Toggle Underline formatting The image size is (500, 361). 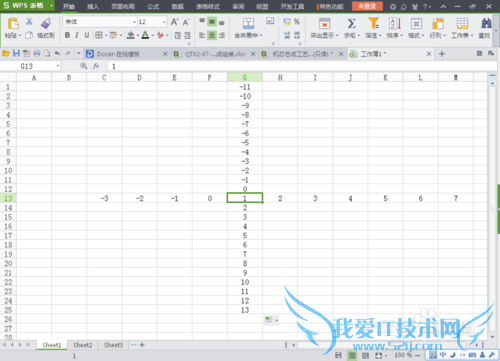[87, 35]
